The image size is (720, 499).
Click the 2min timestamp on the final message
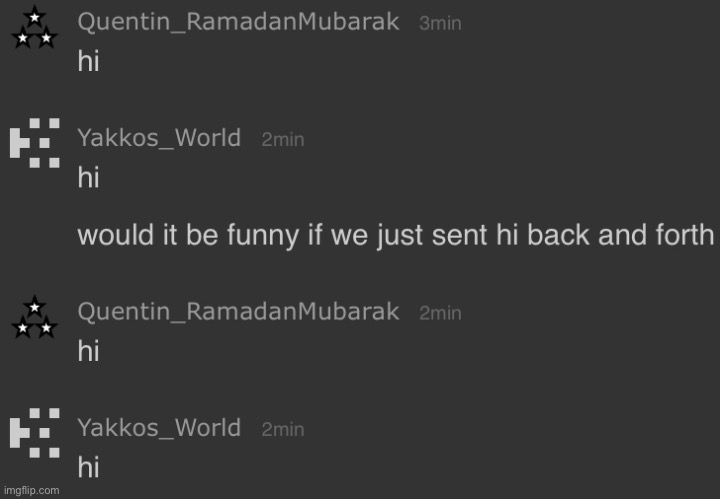[282, 430]
